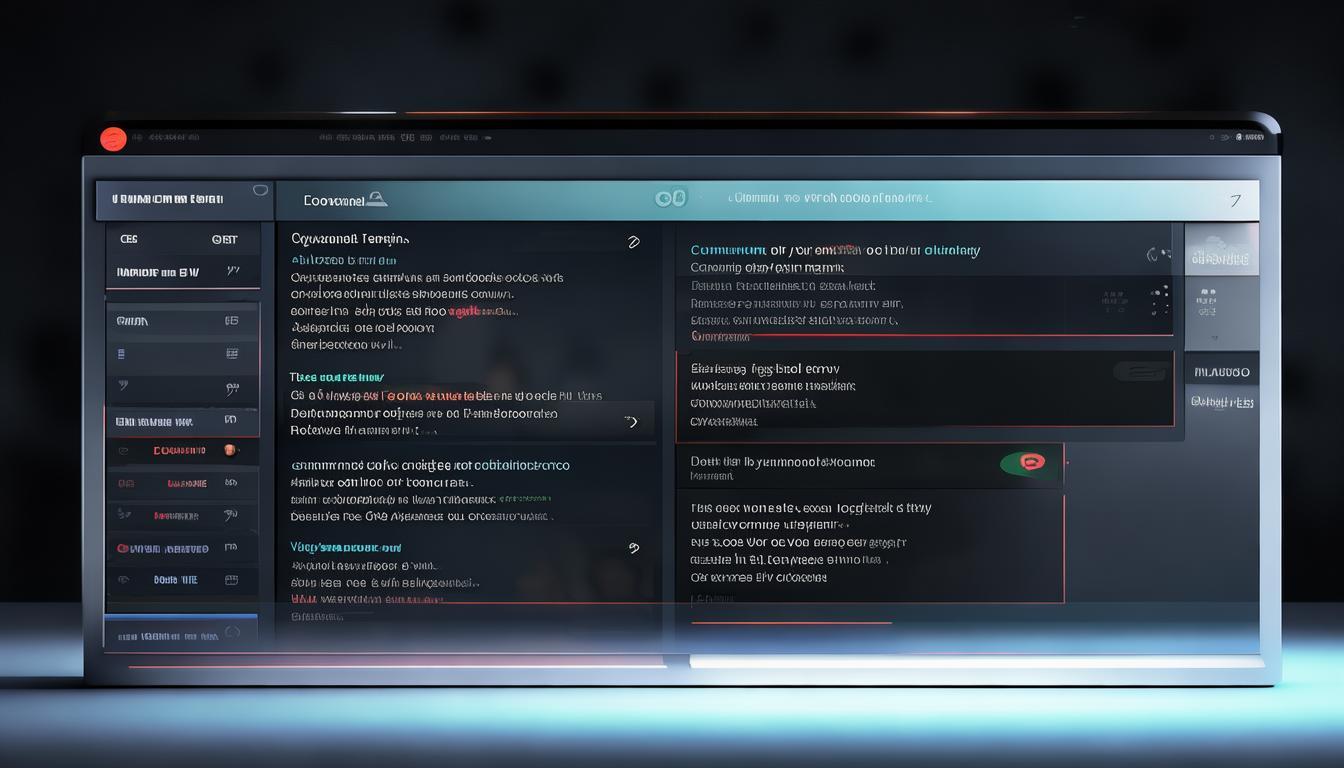Image resolution: width=1344 pixels, height=768 pixels.
Task: Toggle the green switch with red knob
Action: click(x=1030, y=462)
